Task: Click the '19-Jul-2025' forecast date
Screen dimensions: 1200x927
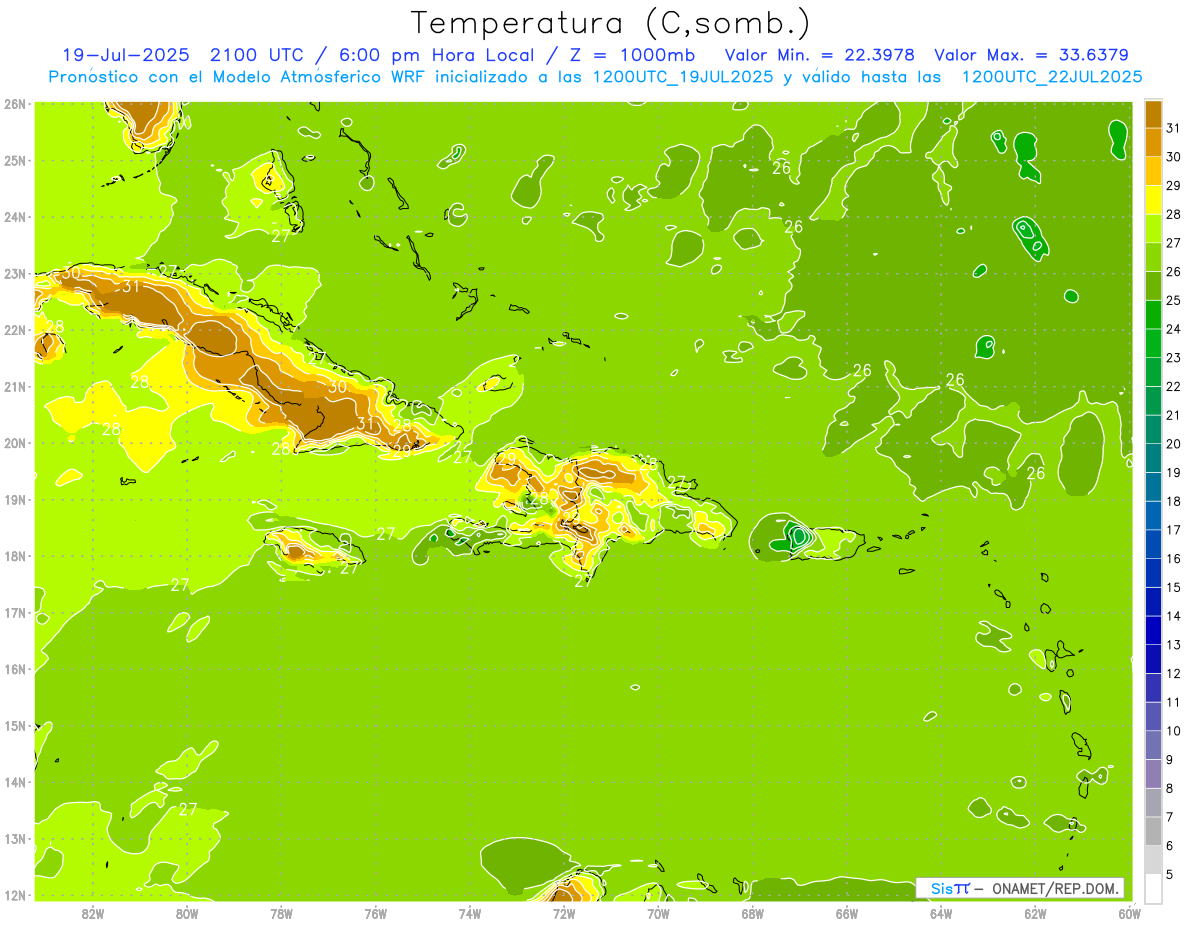Action: coord(125,55)
